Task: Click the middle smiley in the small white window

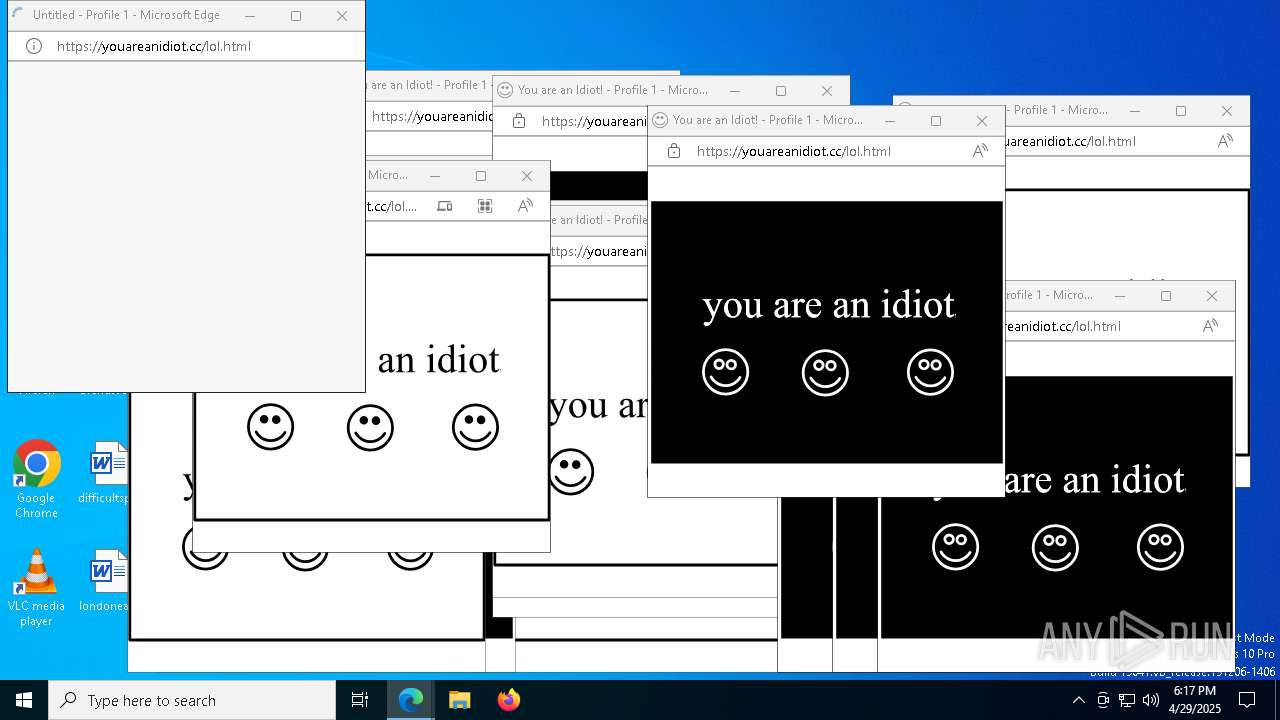Action: point(370,427)
